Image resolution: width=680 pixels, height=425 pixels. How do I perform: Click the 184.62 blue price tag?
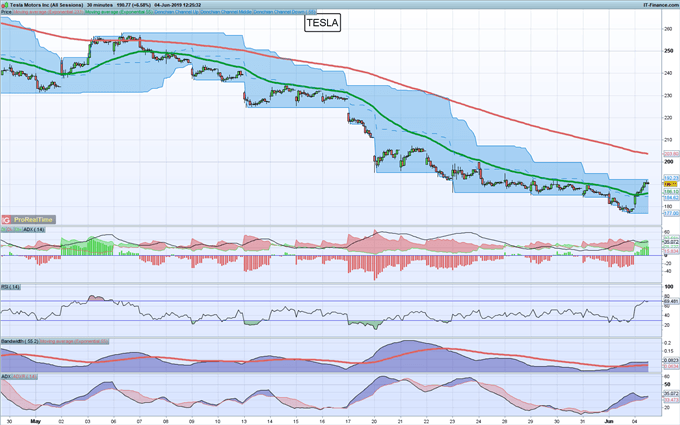pyautogui.click(x=671, y=197)
